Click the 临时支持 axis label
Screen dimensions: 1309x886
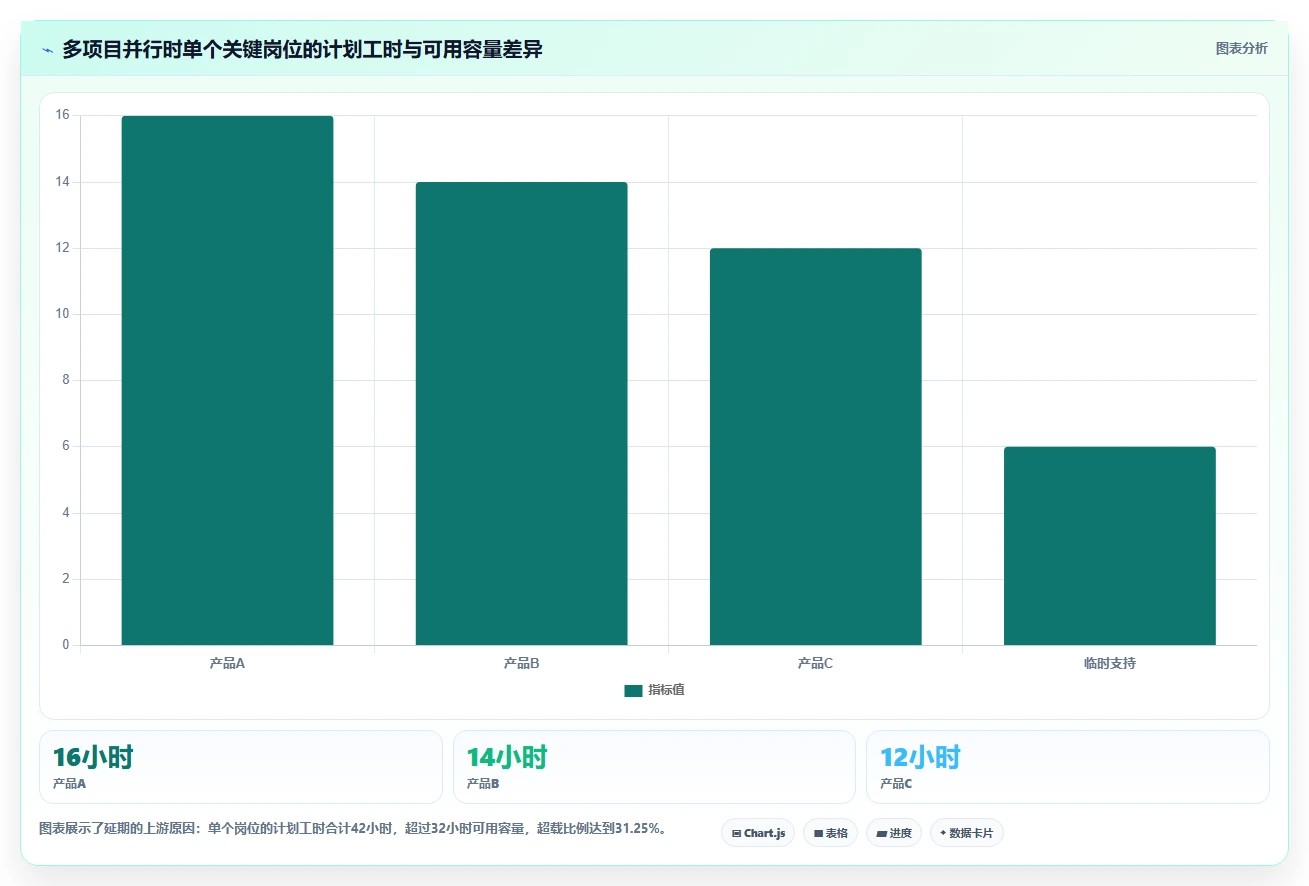click(1109, 663)
